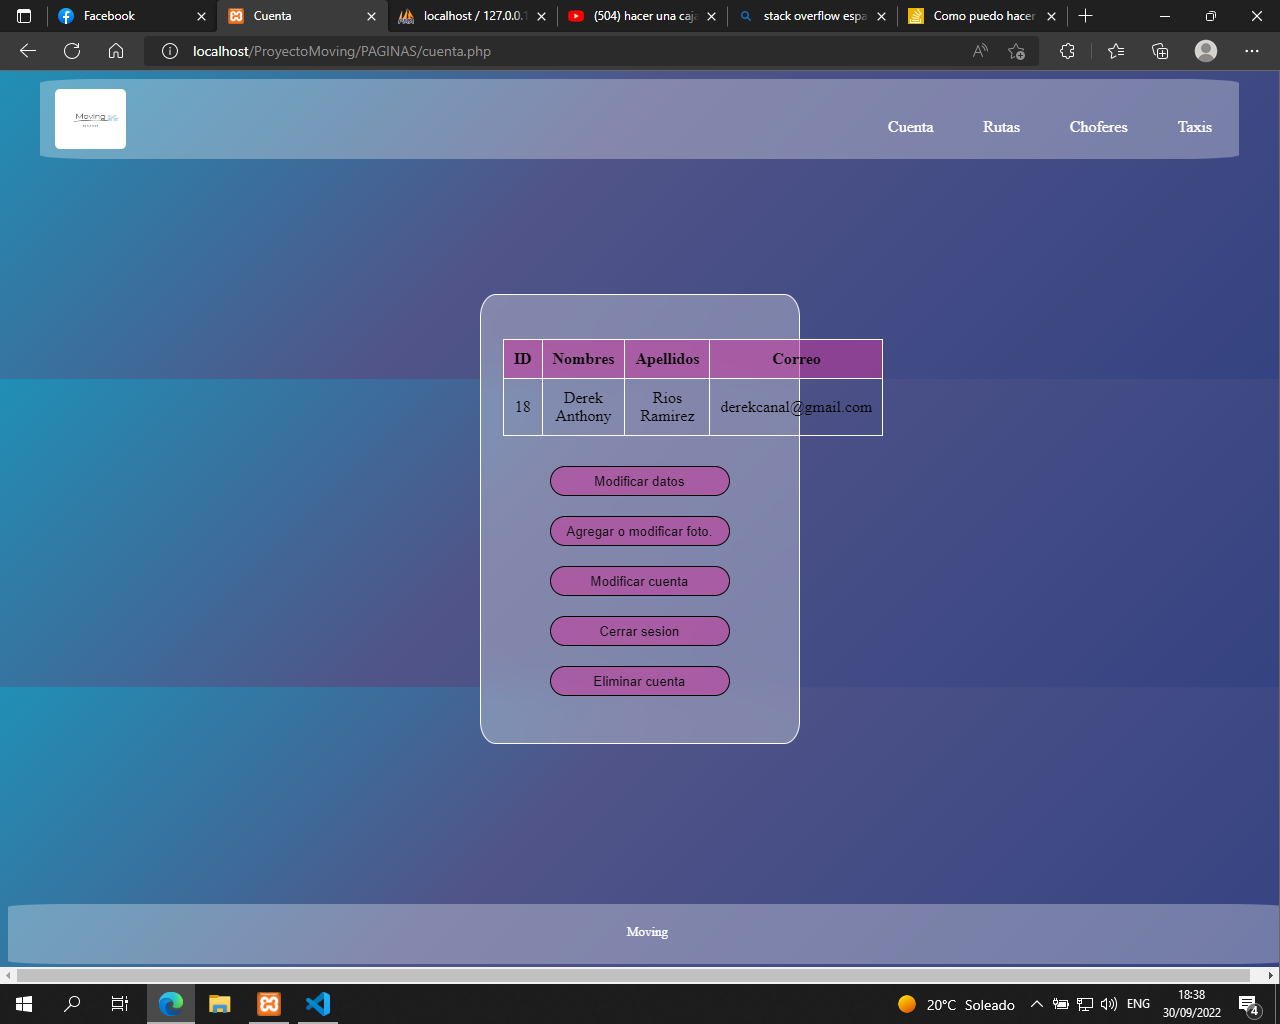Click Agregar o modificar foto button

pos(640,531)
